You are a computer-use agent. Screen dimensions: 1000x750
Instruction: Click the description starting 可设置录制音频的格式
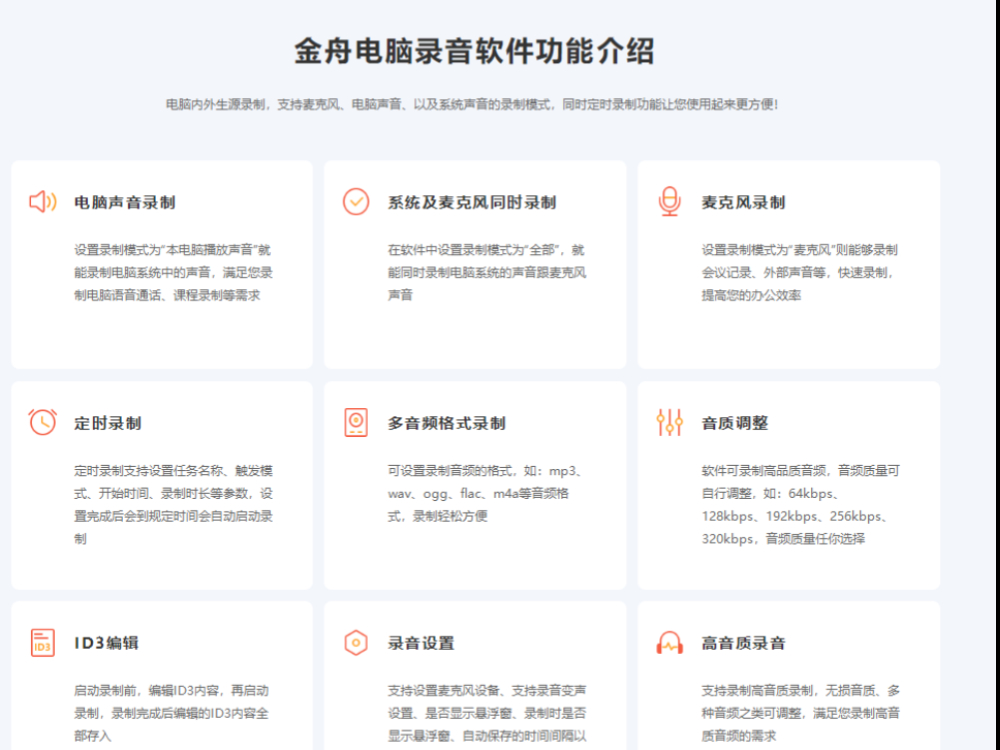click(485, 493)
